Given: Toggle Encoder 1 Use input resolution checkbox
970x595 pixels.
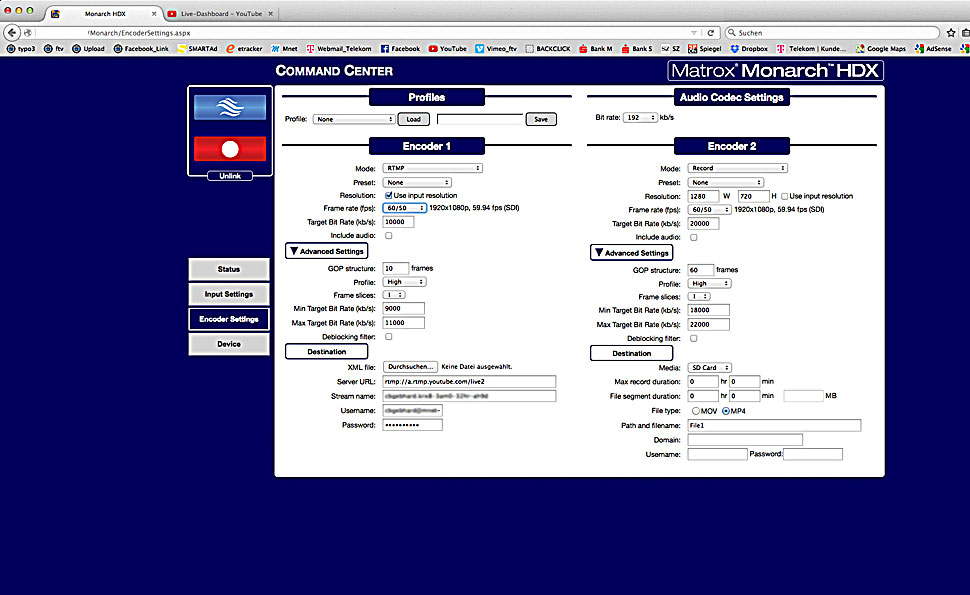Looking at the screenshot, I should point(389,195).
